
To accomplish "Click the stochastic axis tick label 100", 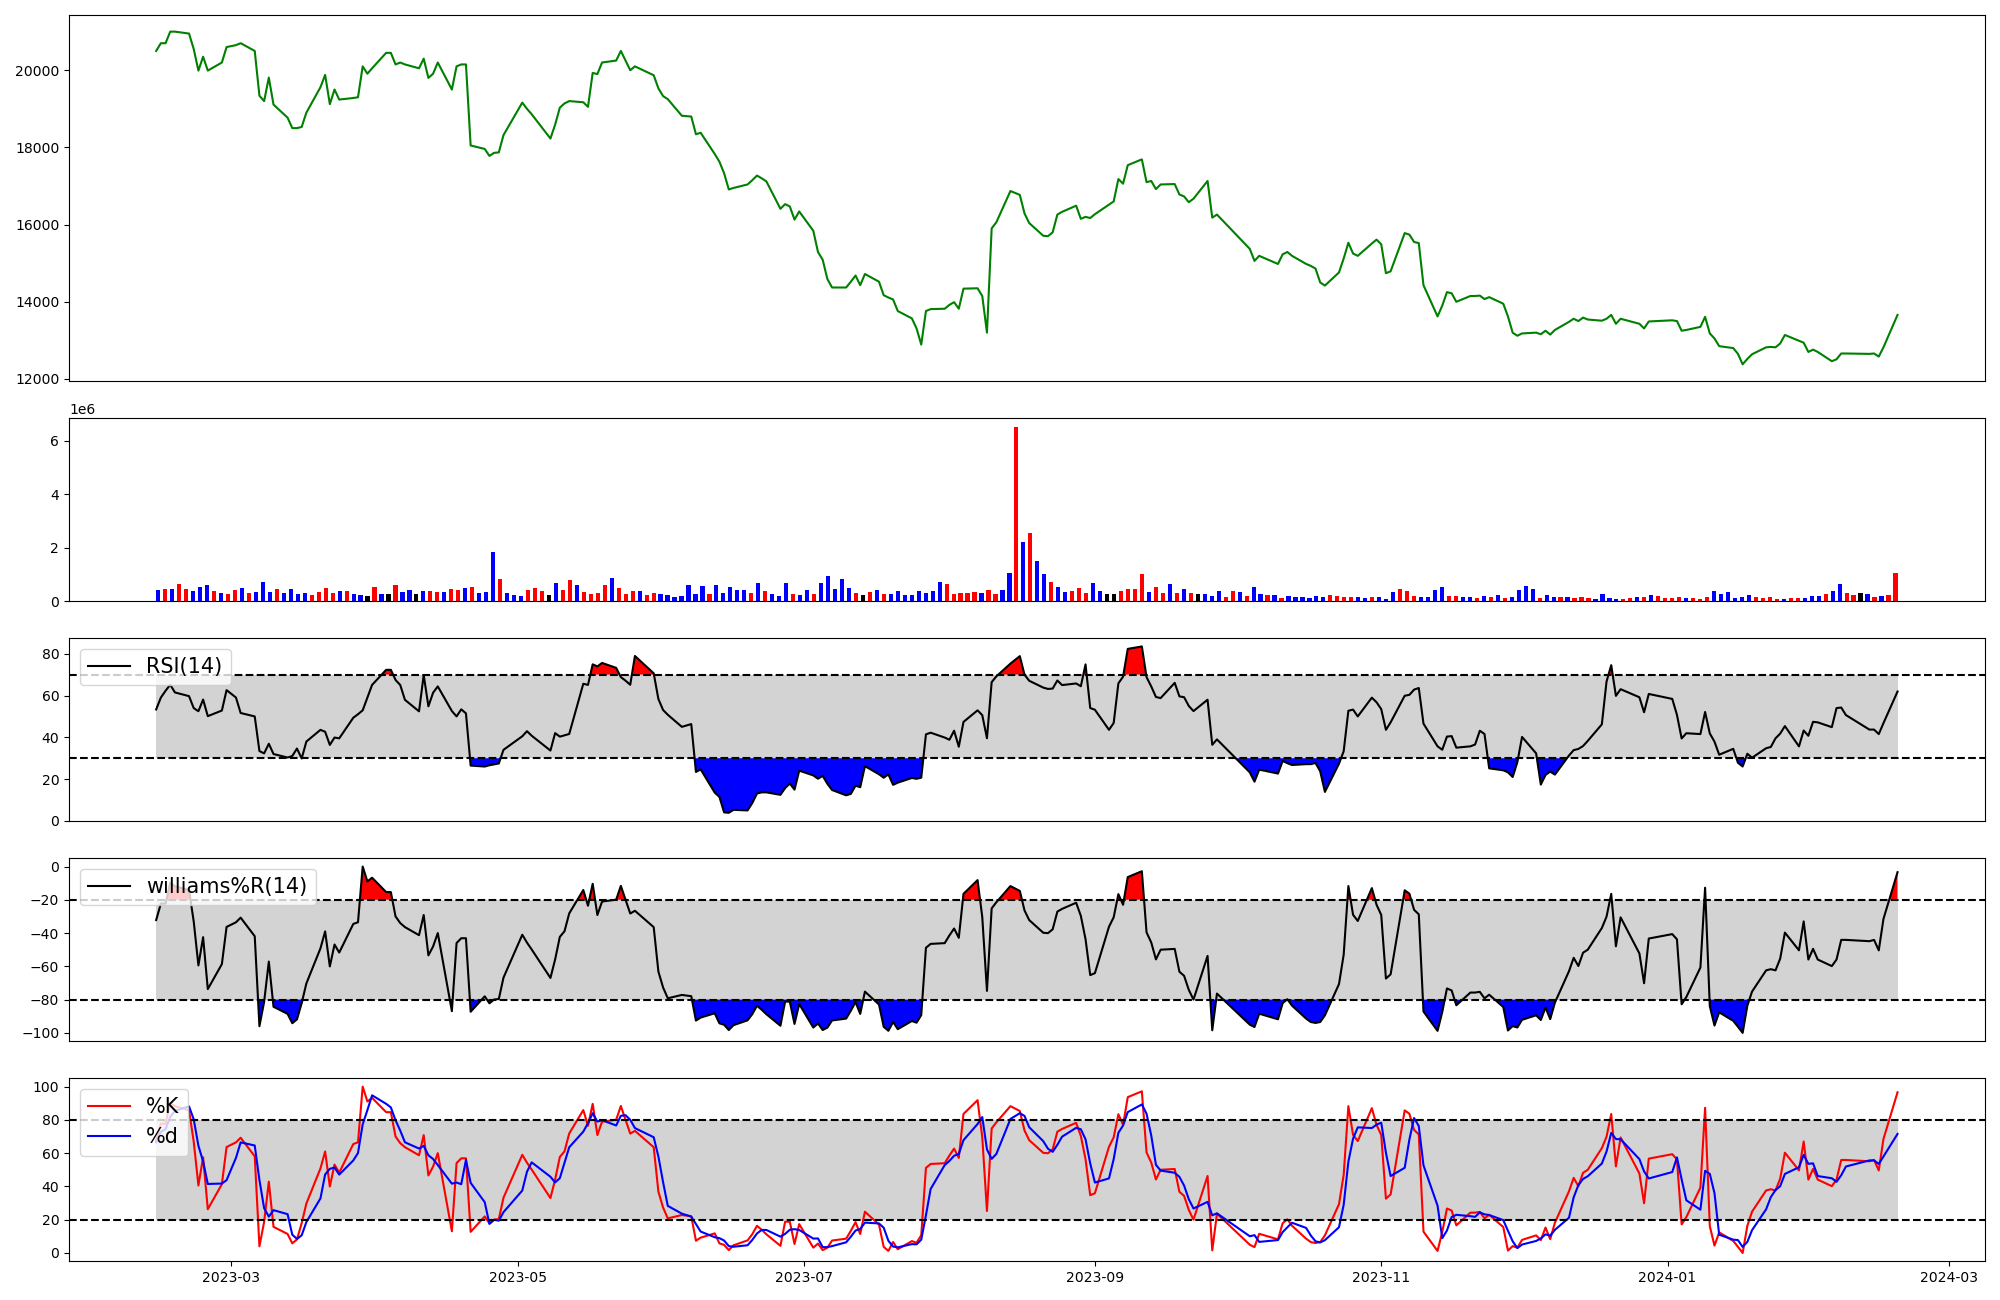I will pyautogui.click(x=46, y=1087).
